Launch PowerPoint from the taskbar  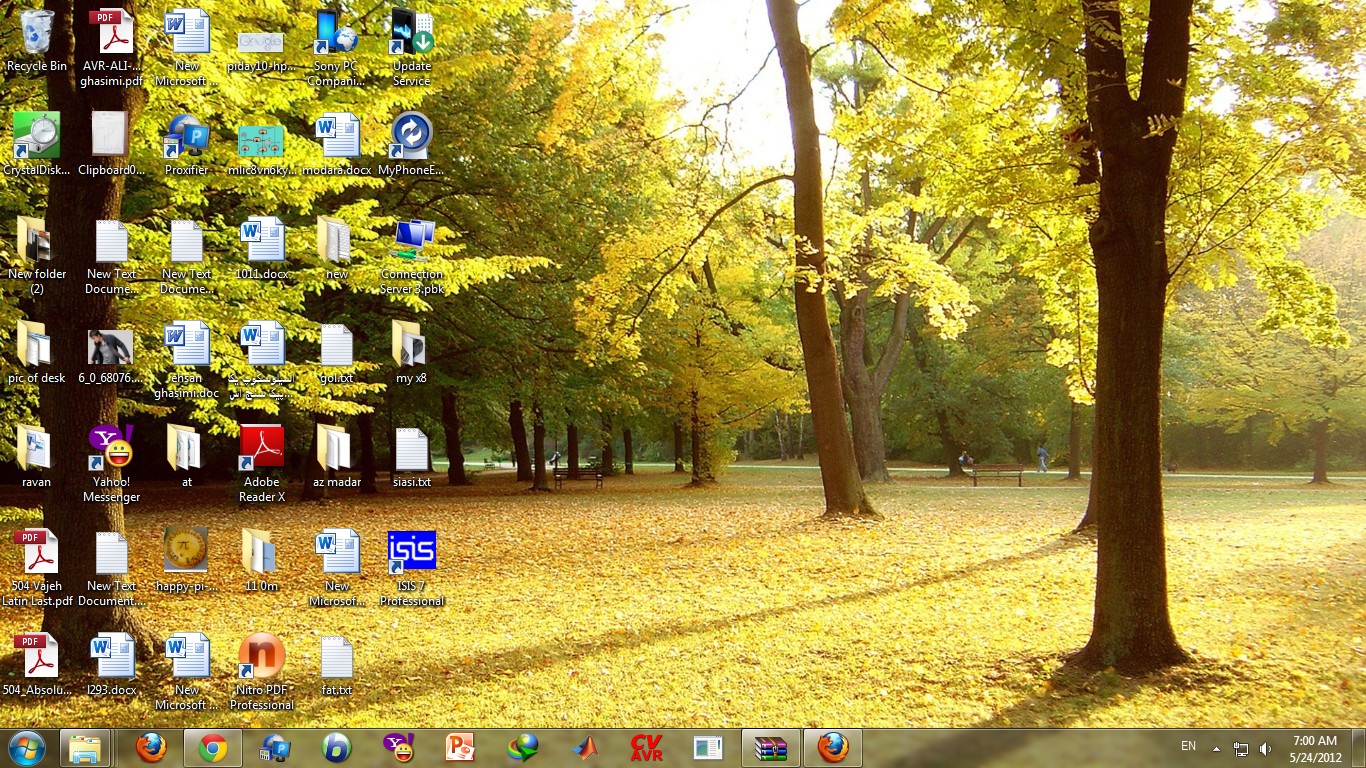tap(461, 748)
